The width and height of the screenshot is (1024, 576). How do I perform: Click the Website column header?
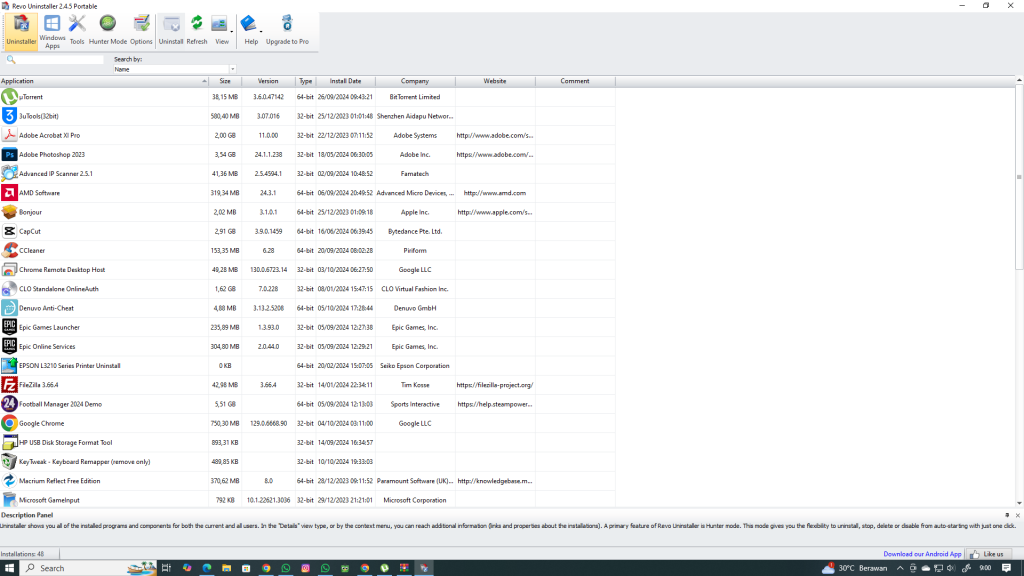pos(495,81)
